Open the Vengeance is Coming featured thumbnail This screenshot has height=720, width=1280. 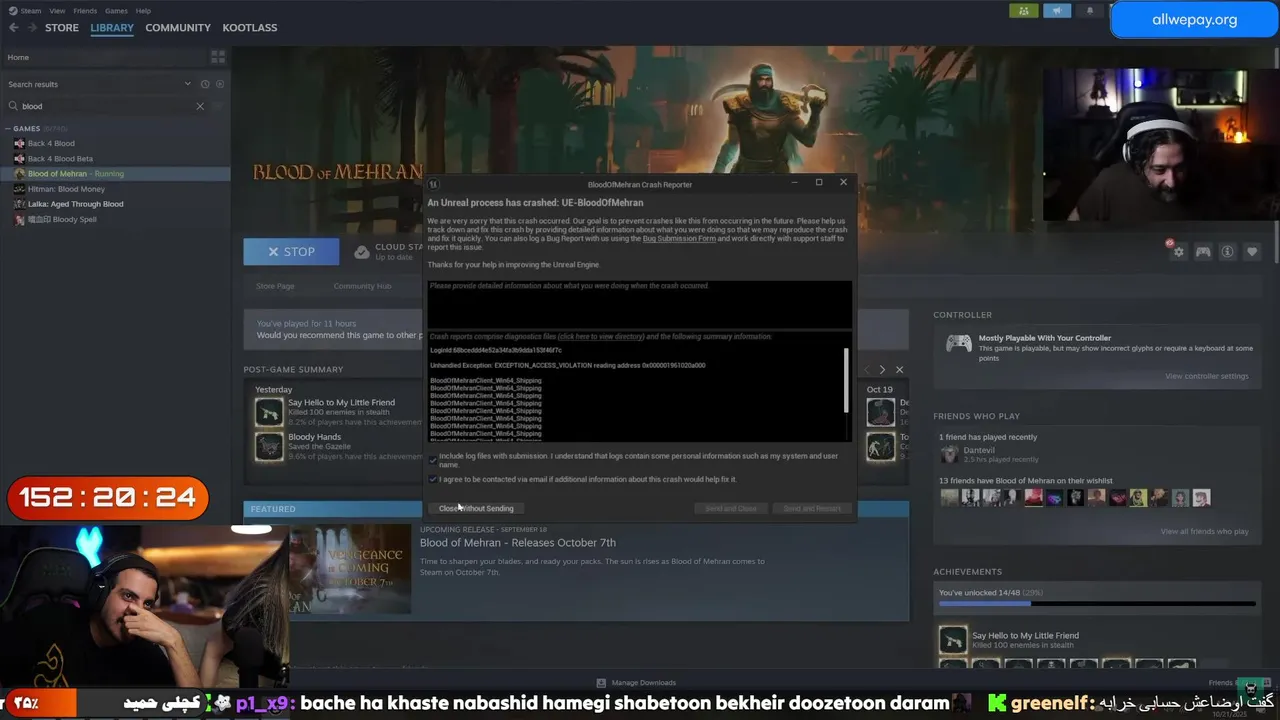(x=350, y=568)
